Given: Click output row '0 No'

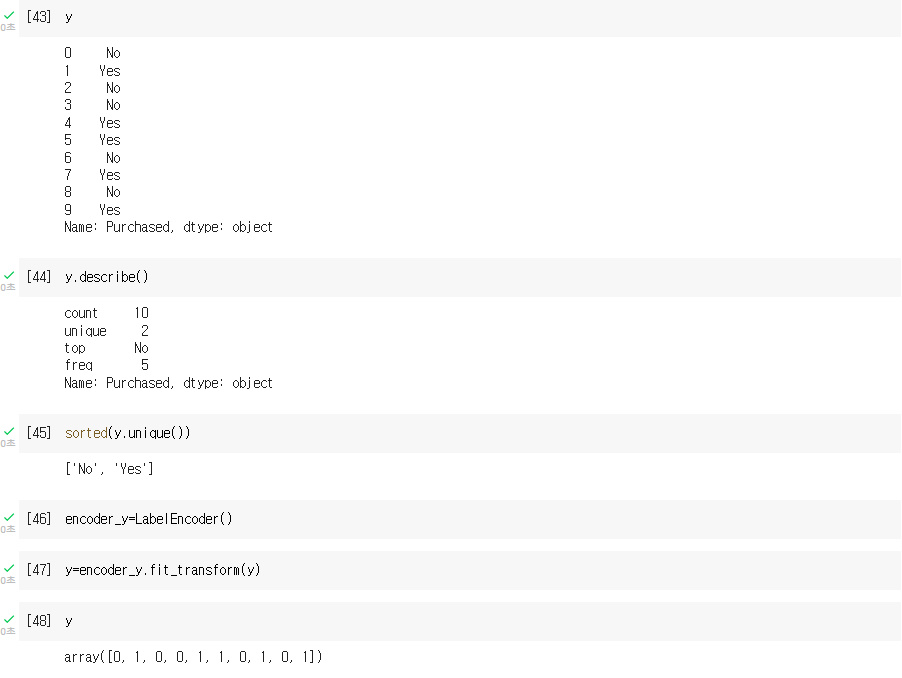Looking at the screenshot, I should 92,53.
